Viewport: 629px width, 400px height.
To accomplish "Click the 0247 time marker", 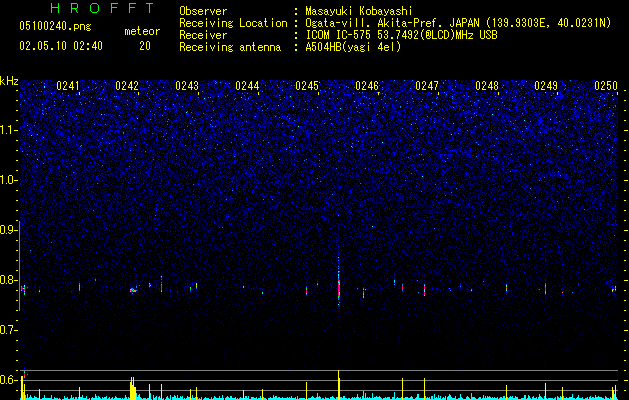I will [427, 86].
